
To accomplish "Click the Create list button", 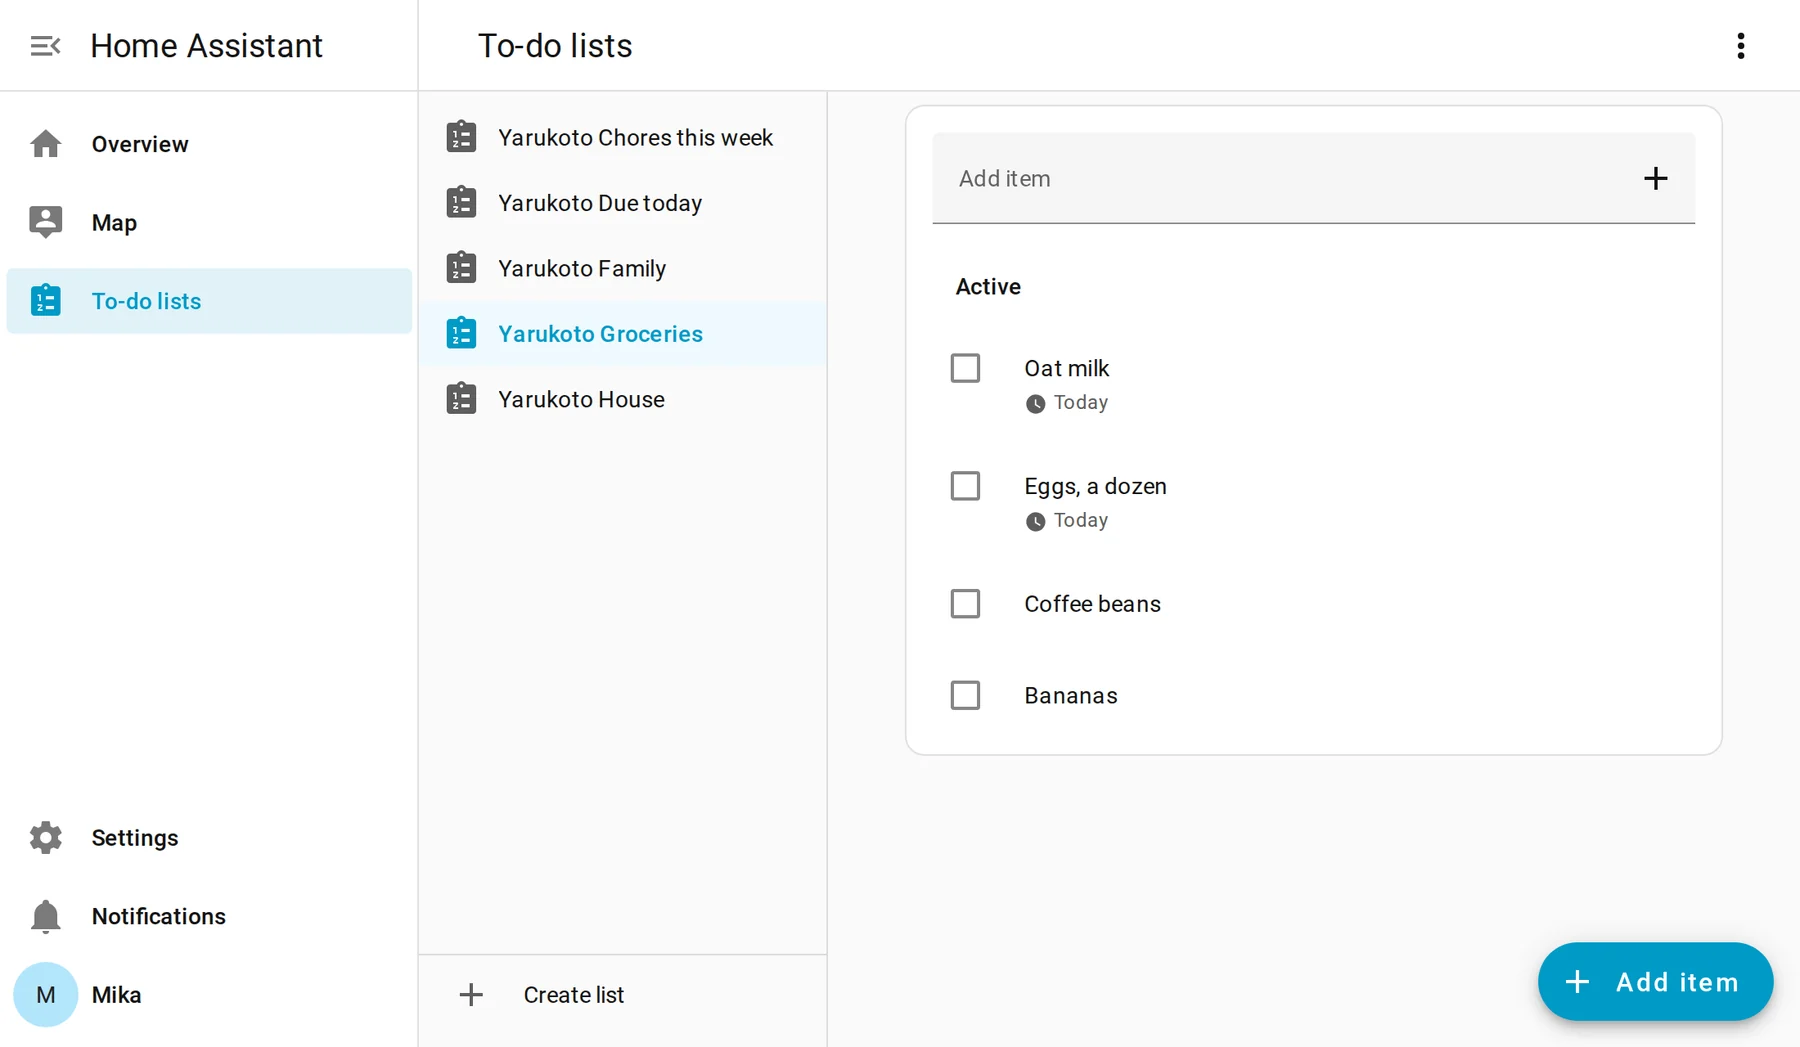I will (x=623, y=995).
